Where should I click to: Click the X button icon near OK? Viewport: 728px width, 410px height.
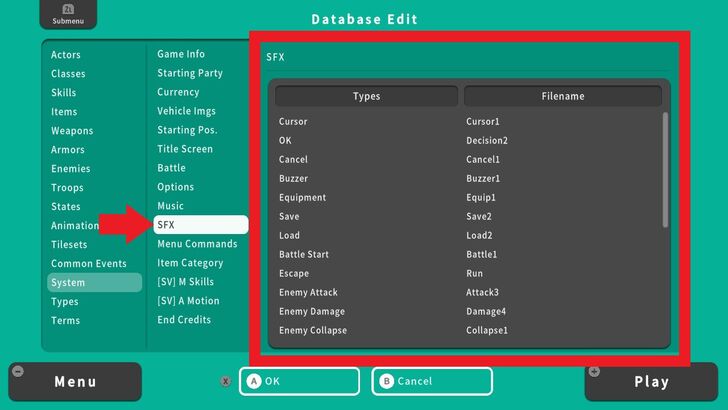pyautogui.click(x=225, y=381)
